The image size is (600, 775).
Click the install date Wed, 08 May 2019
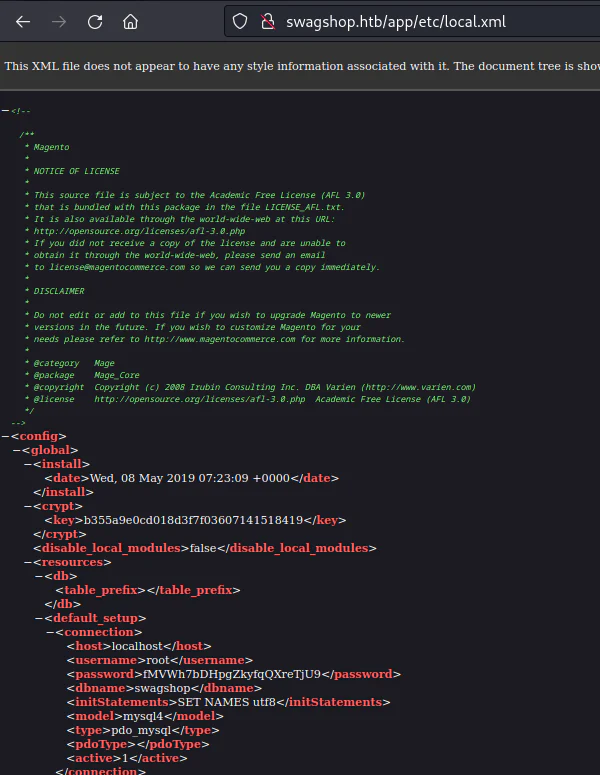pyautogui.click(x=190, y=478)
